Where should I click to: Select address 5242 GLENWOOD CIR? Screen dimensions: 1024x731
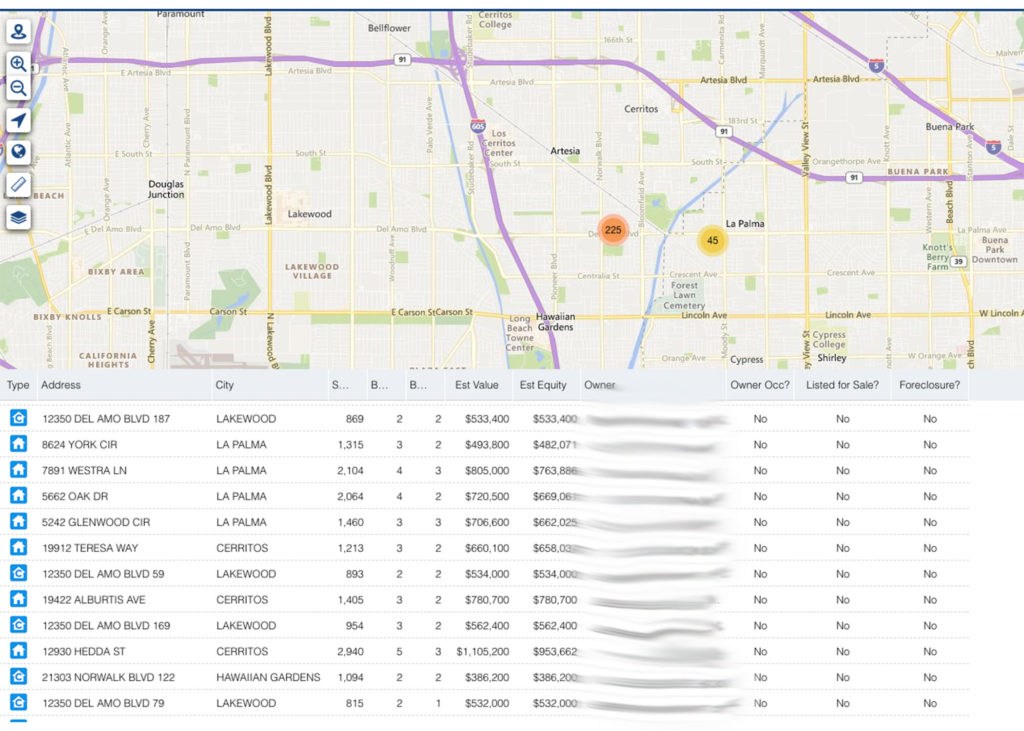pyautogui.click(x=96, y=522)
